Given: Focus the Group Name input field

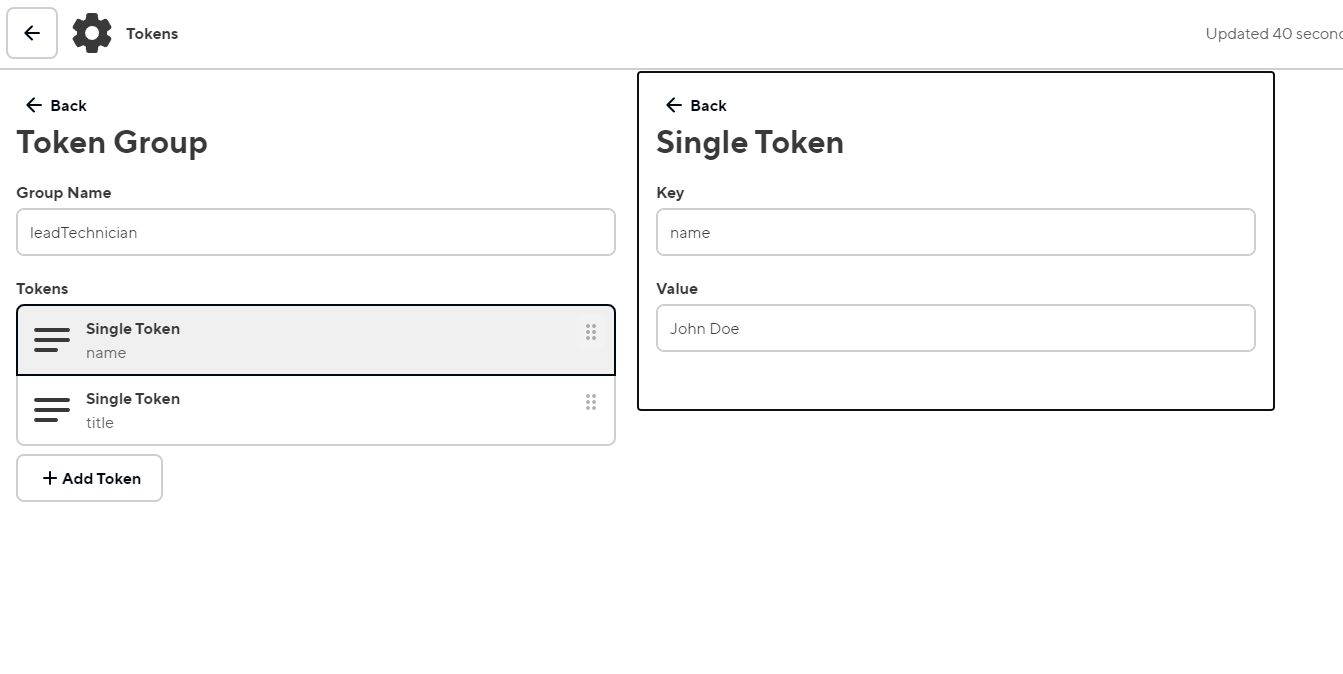Looking at the screenshot, I should tap(315, 232).
